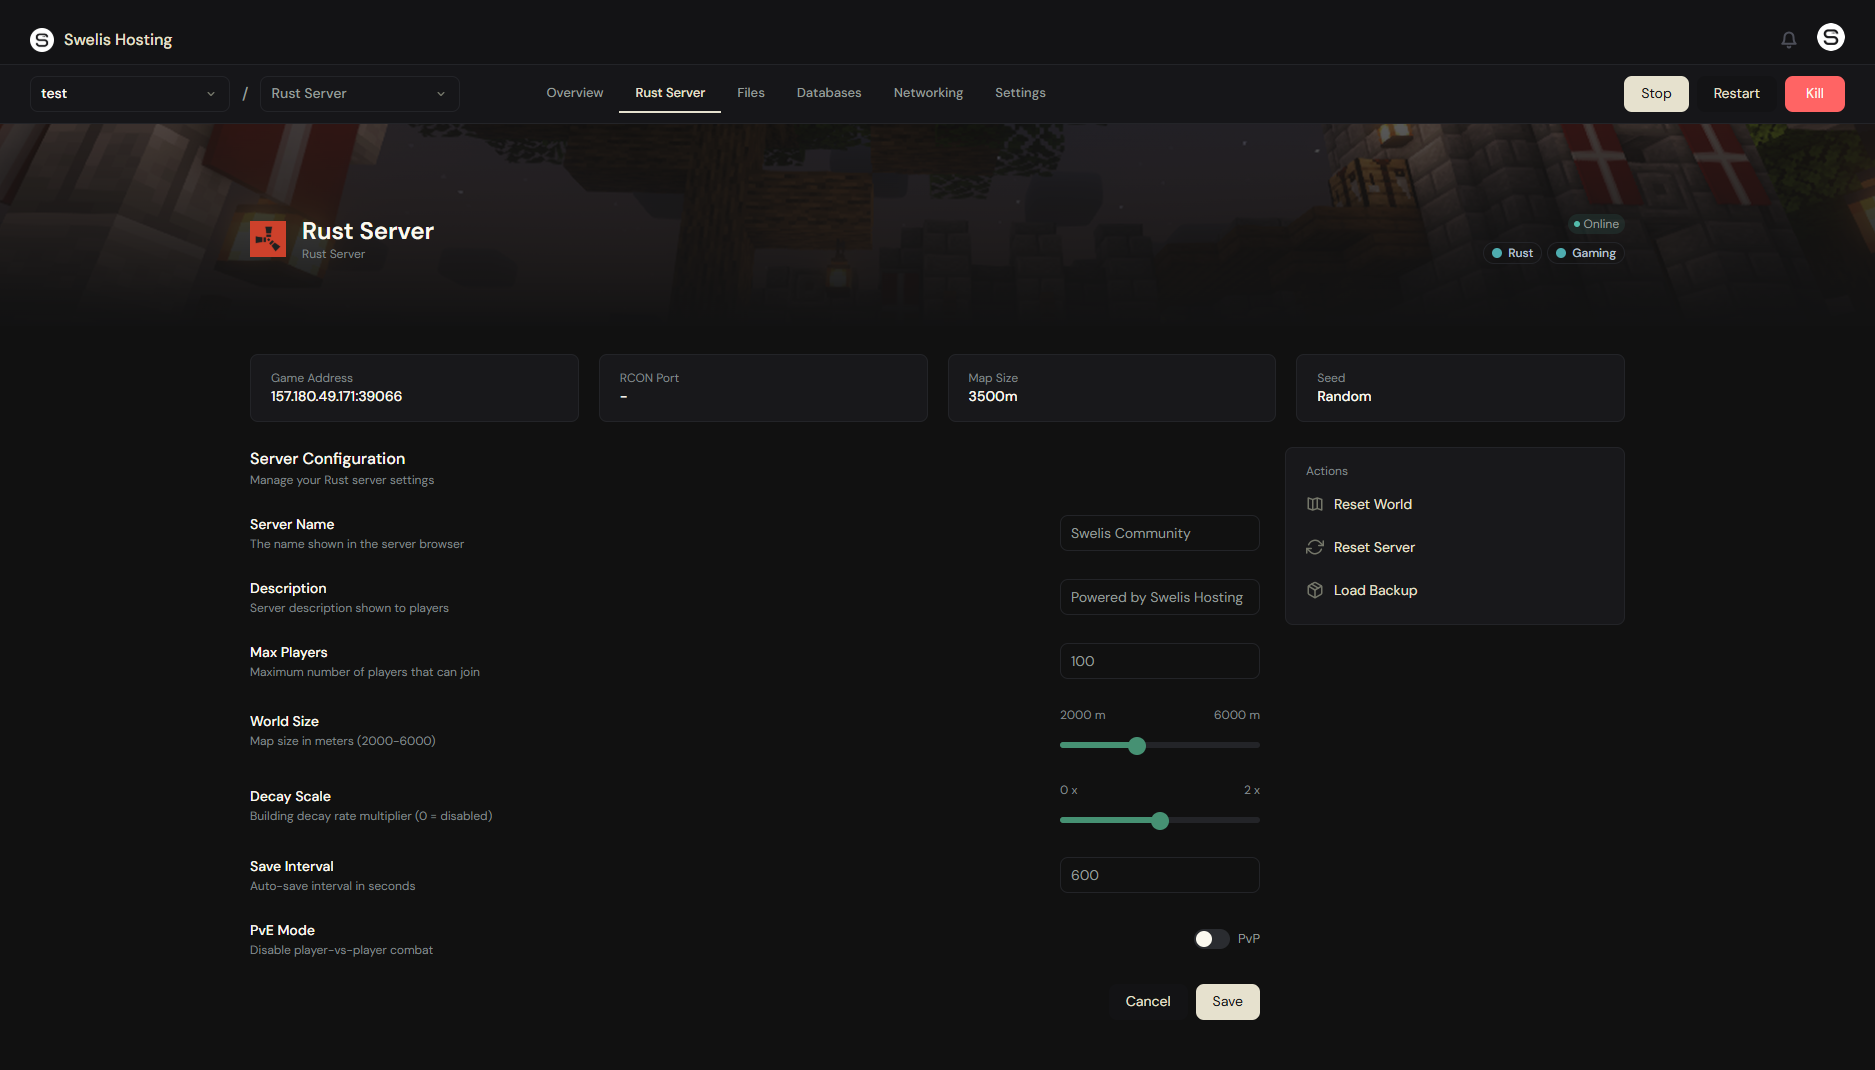Expand the Rust Server breadcrumb dropdown
Screen dimensions: 1875x1070
[x=358, y=93]
